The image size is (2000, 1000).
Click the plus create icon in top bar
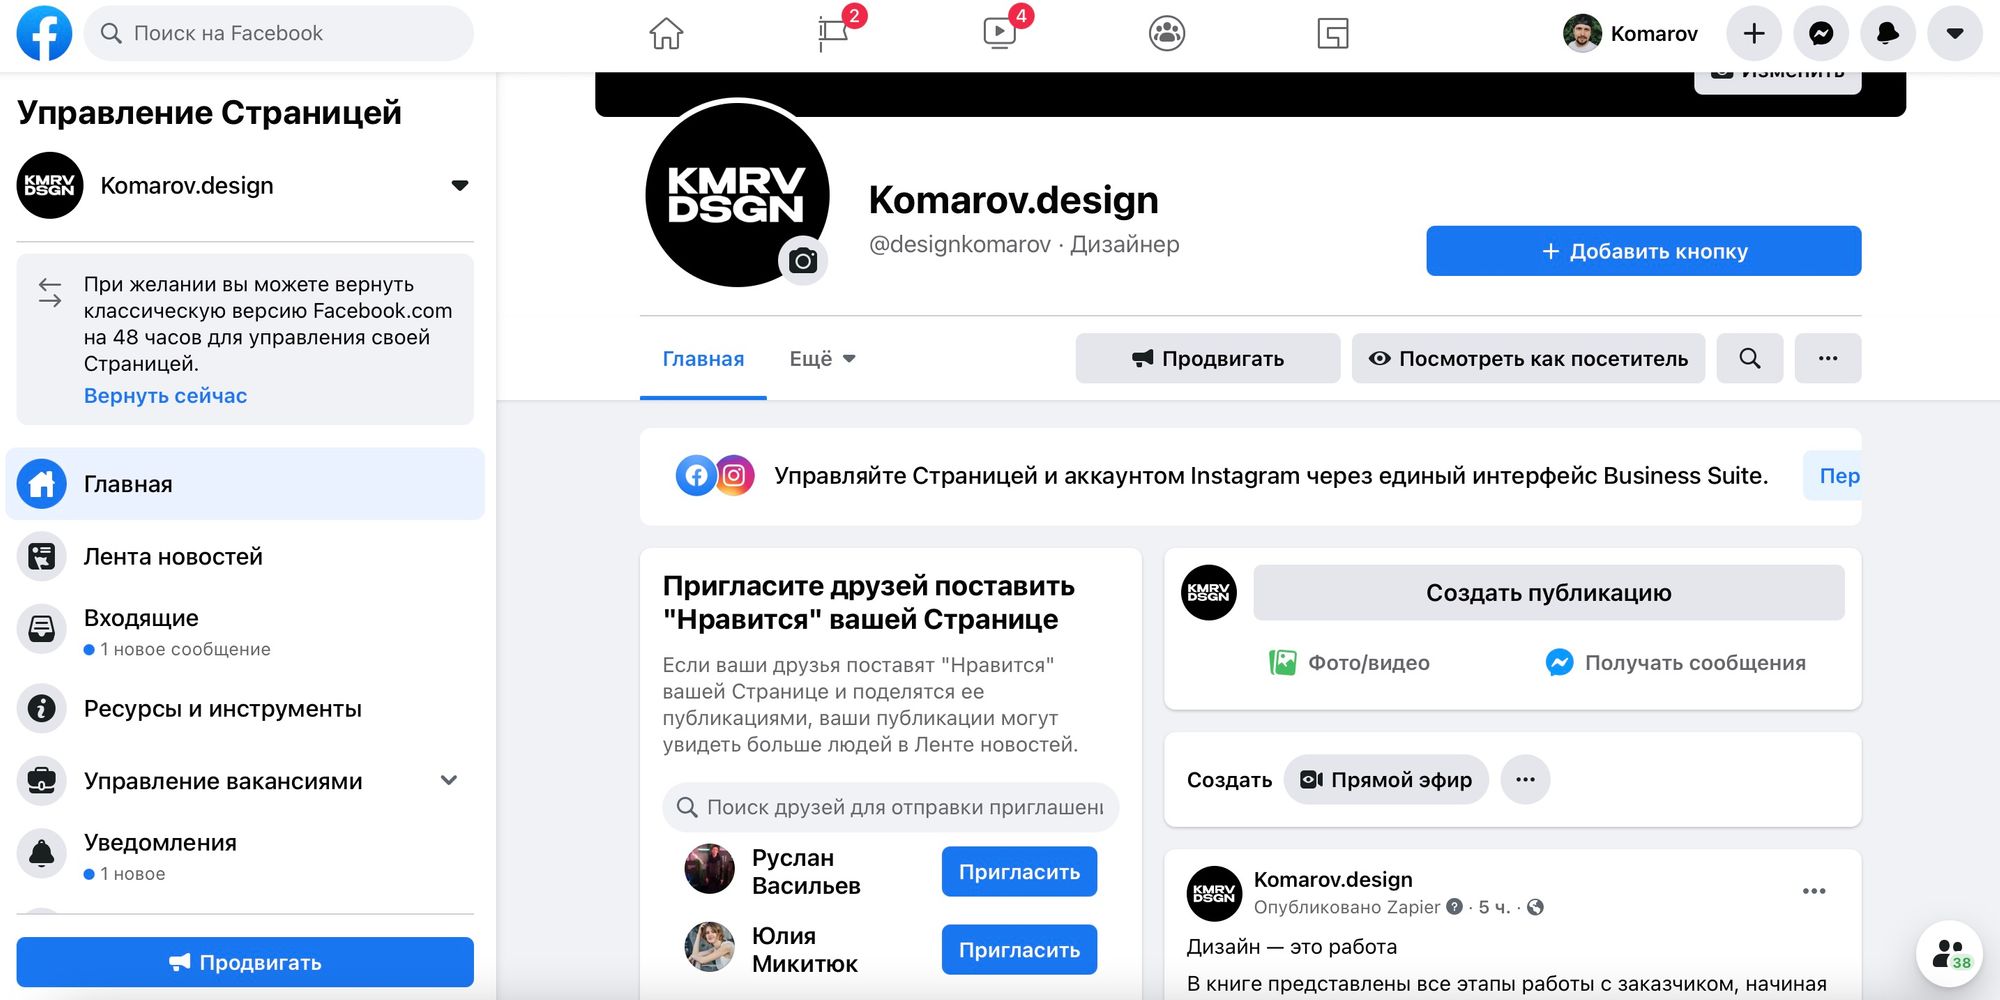click(1754, 34)
